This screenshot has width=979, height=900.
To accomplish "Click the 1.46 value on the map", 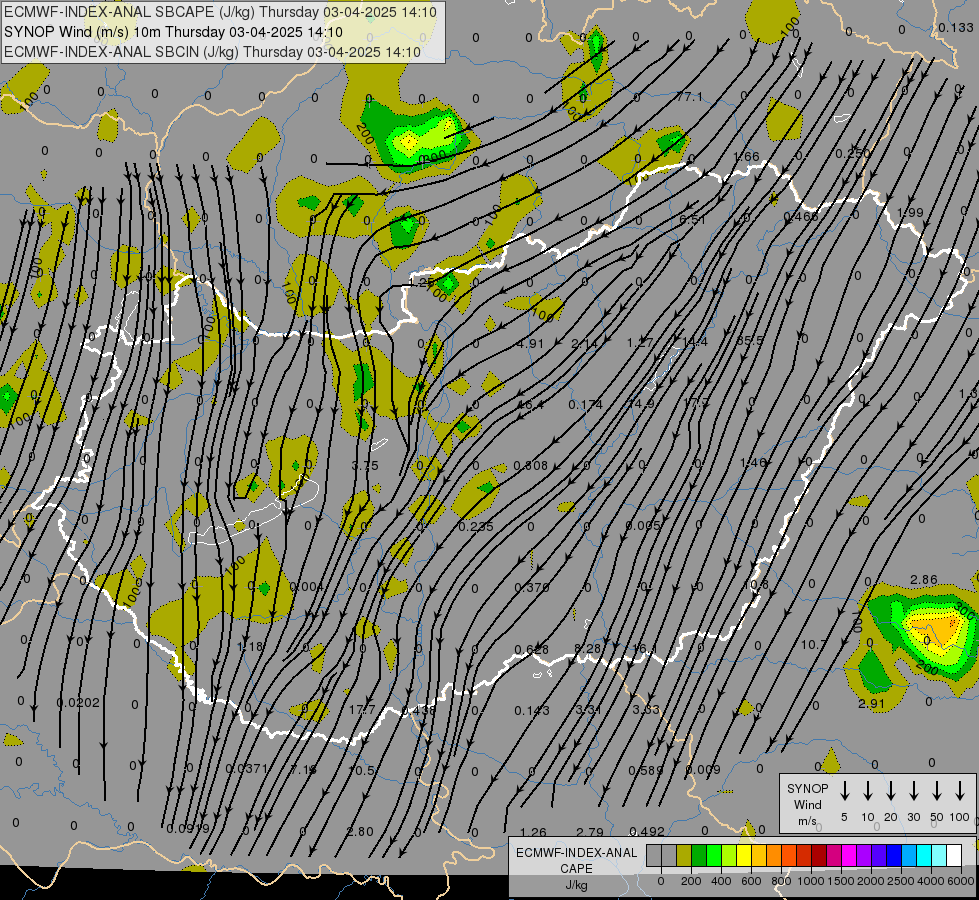I will click(753, 463).
